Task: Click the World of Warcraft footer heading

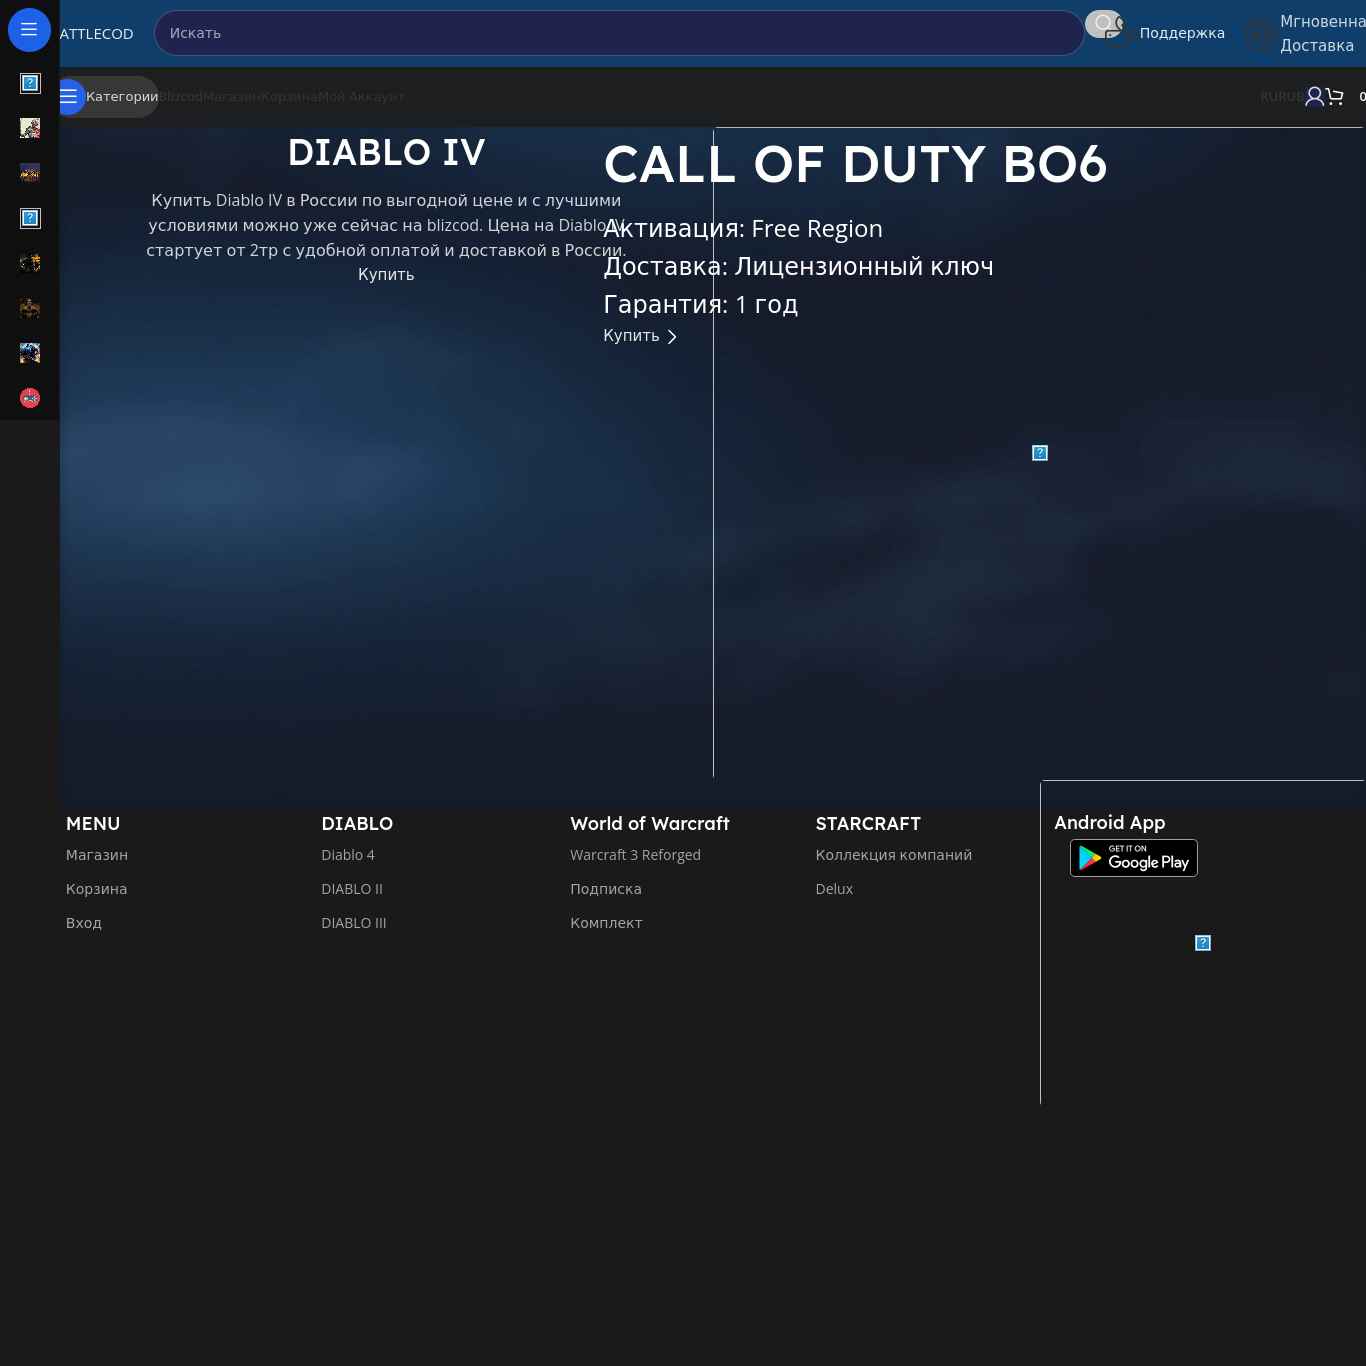Action: 650,824
